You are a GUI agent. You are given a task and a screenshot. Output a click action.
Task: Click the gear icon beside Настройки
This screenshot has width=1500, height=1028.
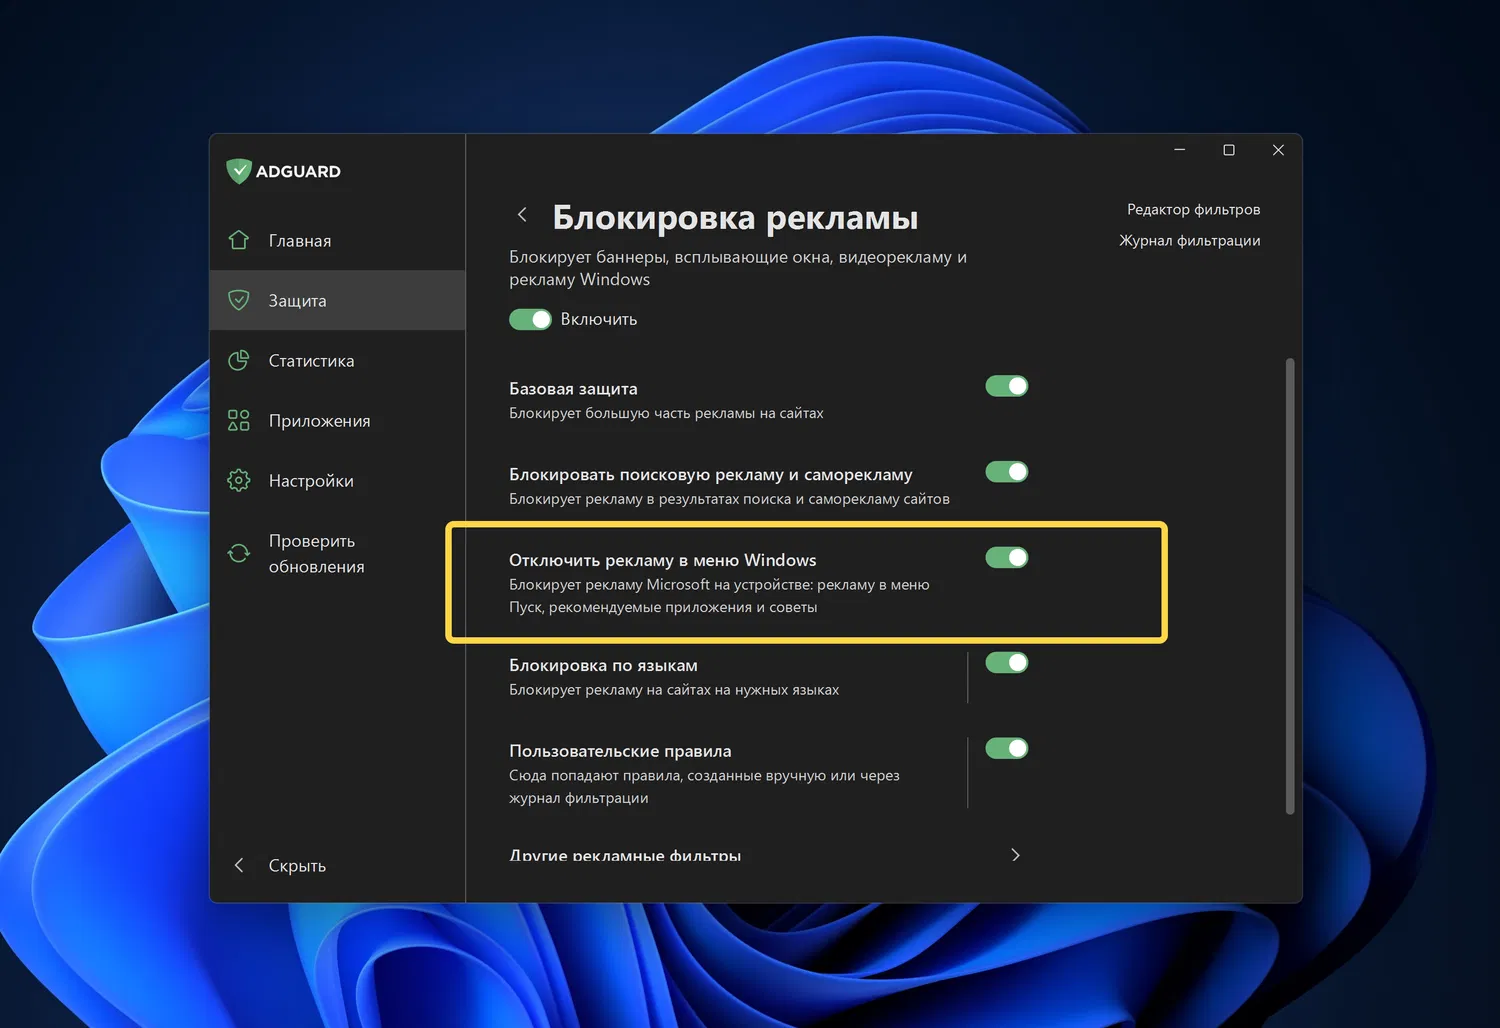coord(238,480)
